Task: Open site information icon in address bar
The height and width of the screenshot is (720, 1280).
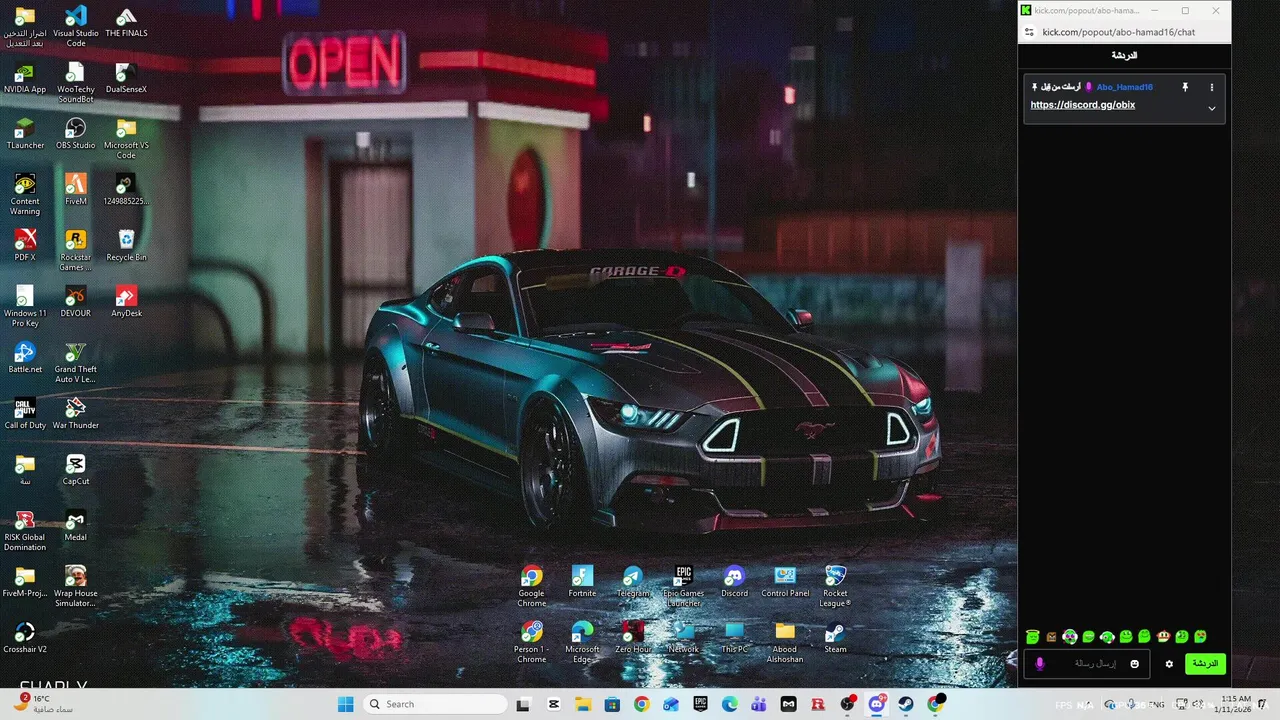Action: coord(1029,32)
